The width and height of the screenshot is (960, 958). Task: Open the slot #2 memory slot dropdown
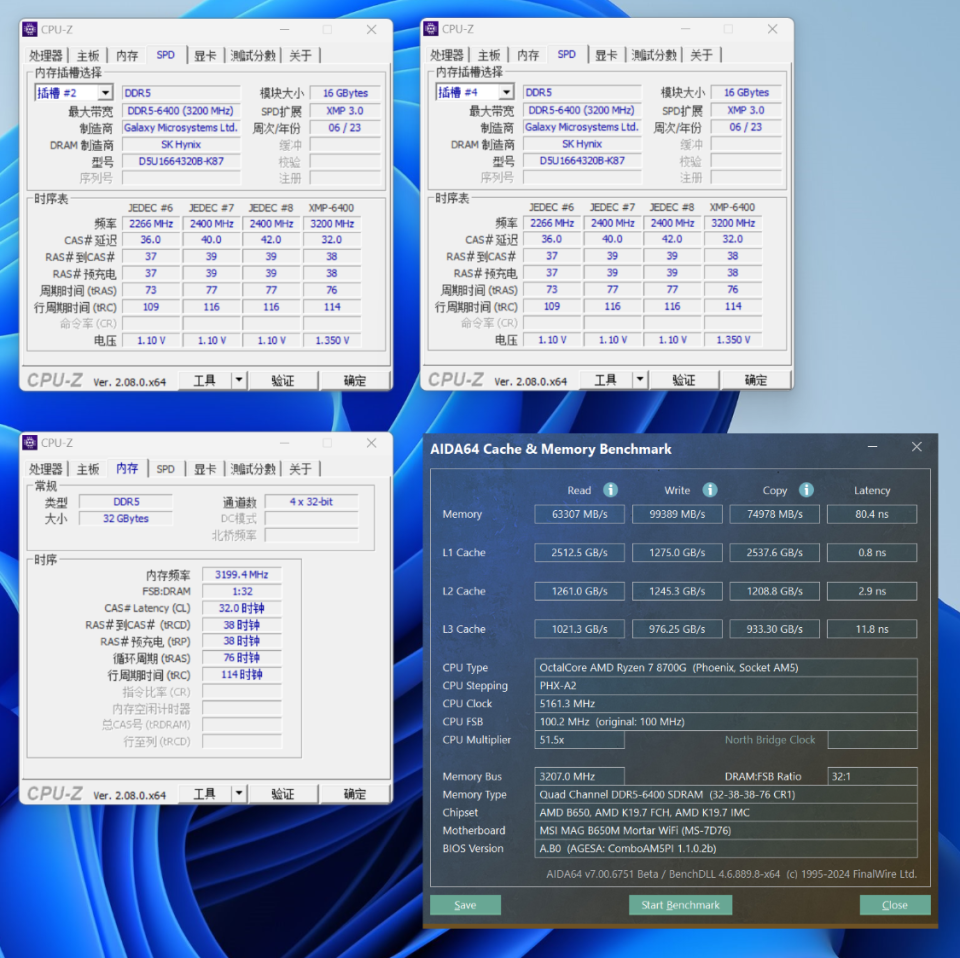[106, 92]
